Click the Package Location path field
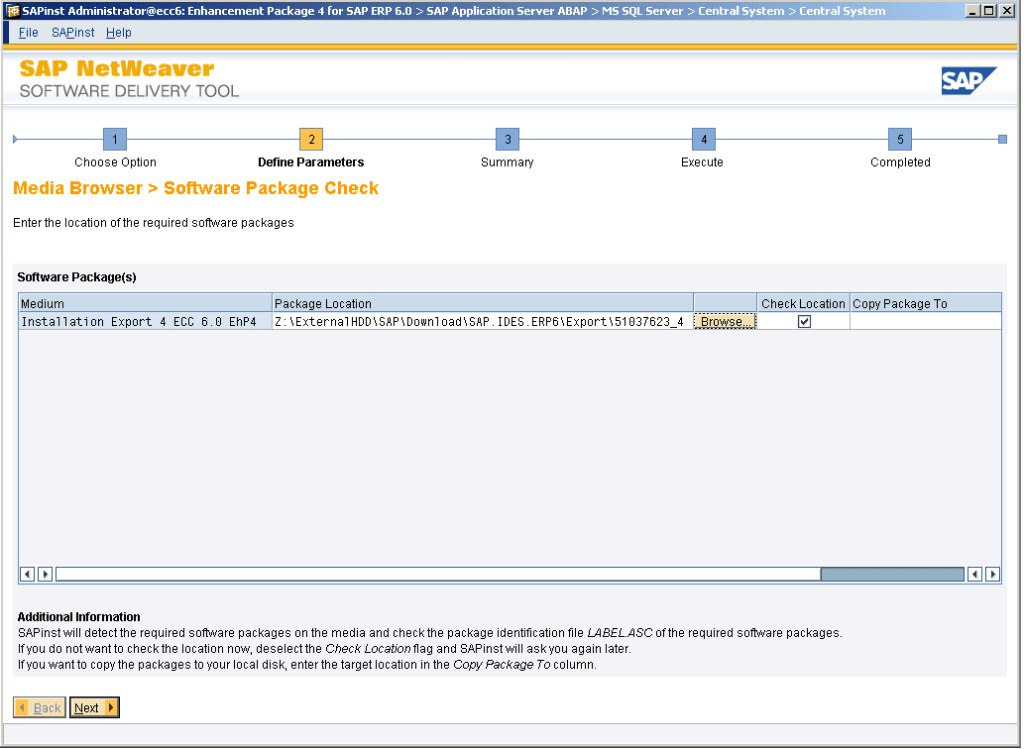 tap(483, 321)
